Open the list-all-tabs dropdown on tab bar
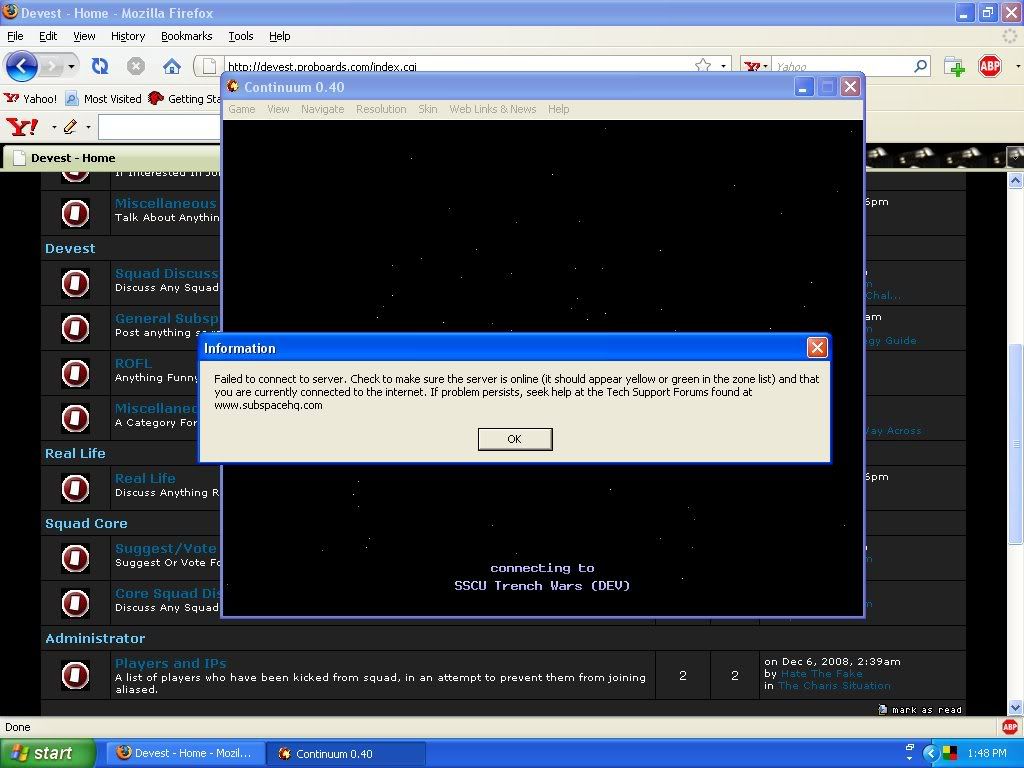1024x768 pixels. pyautogui.click(x=1016, y=157)
